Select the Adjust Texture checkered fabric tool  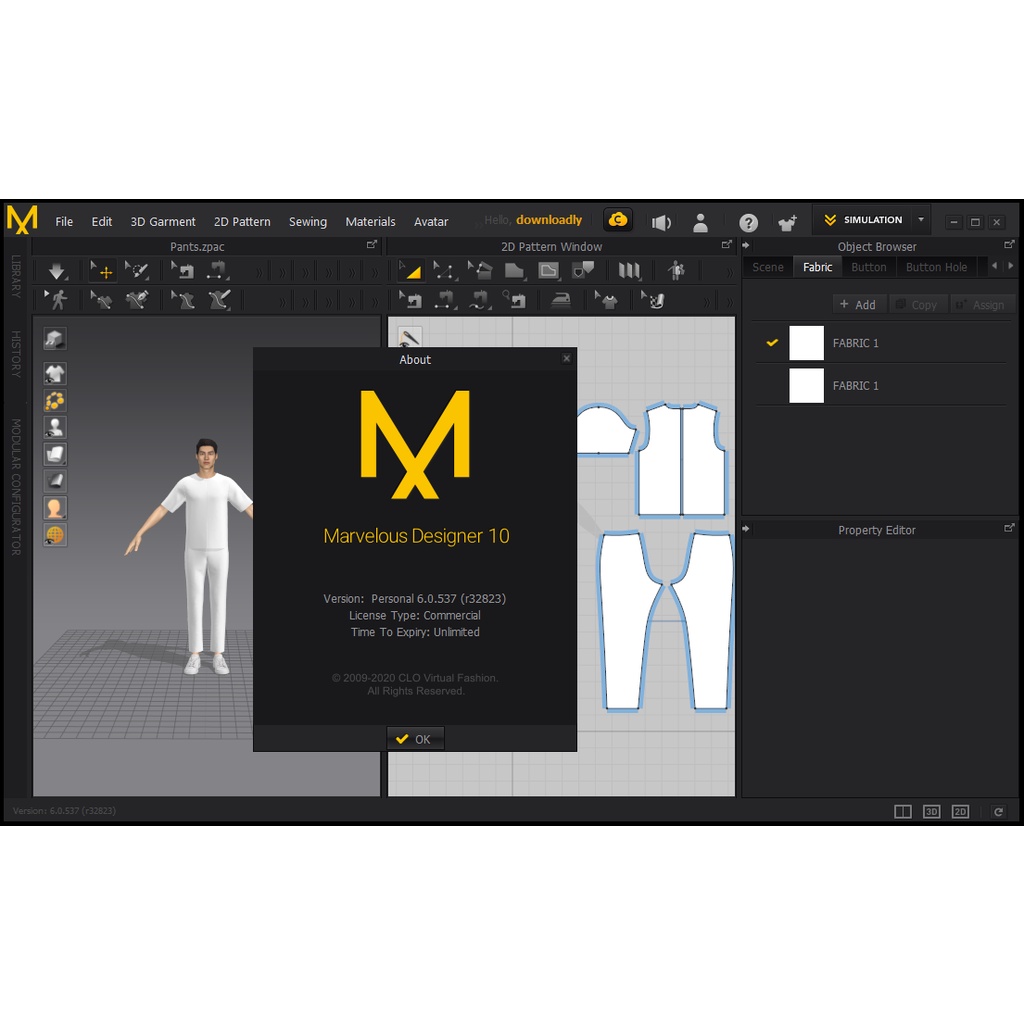pyautogui.click(x=653, y=300)
